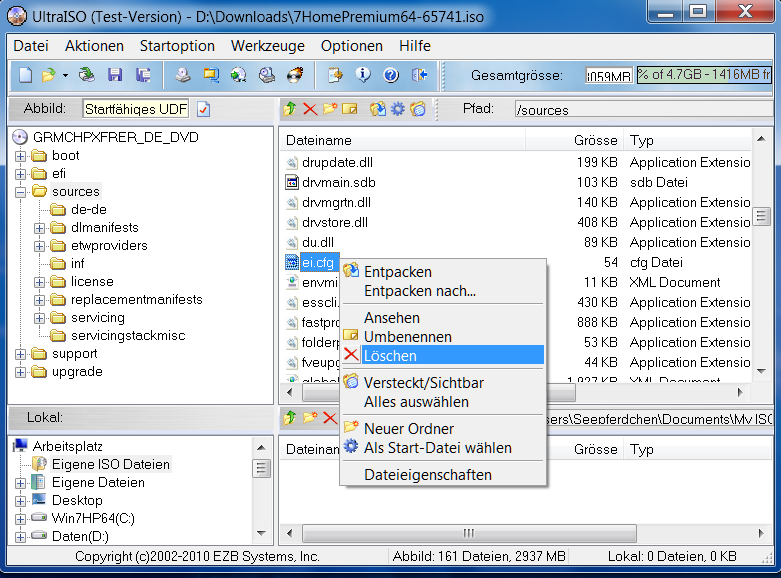Open the Hilfe menu

[x=414, y=46]
